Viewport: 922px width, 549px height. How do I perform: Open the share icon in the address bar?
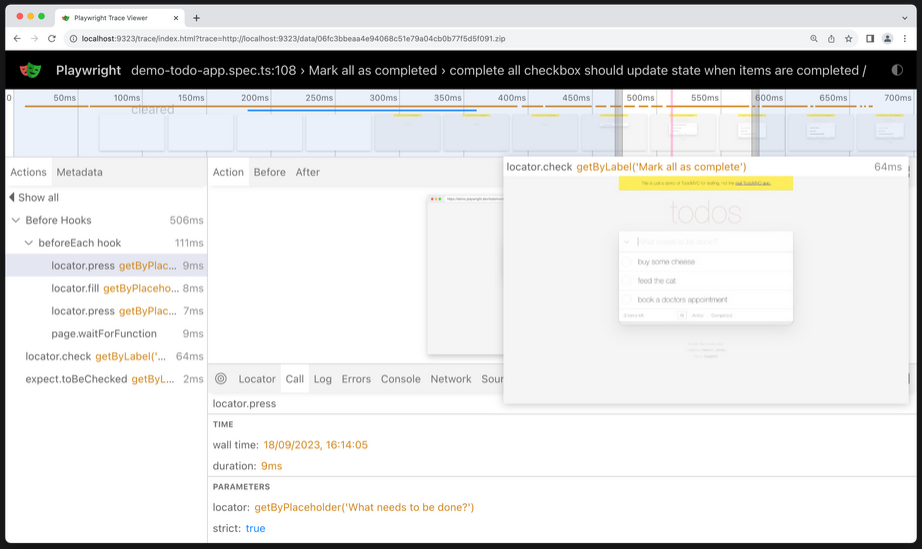[830, 39]
